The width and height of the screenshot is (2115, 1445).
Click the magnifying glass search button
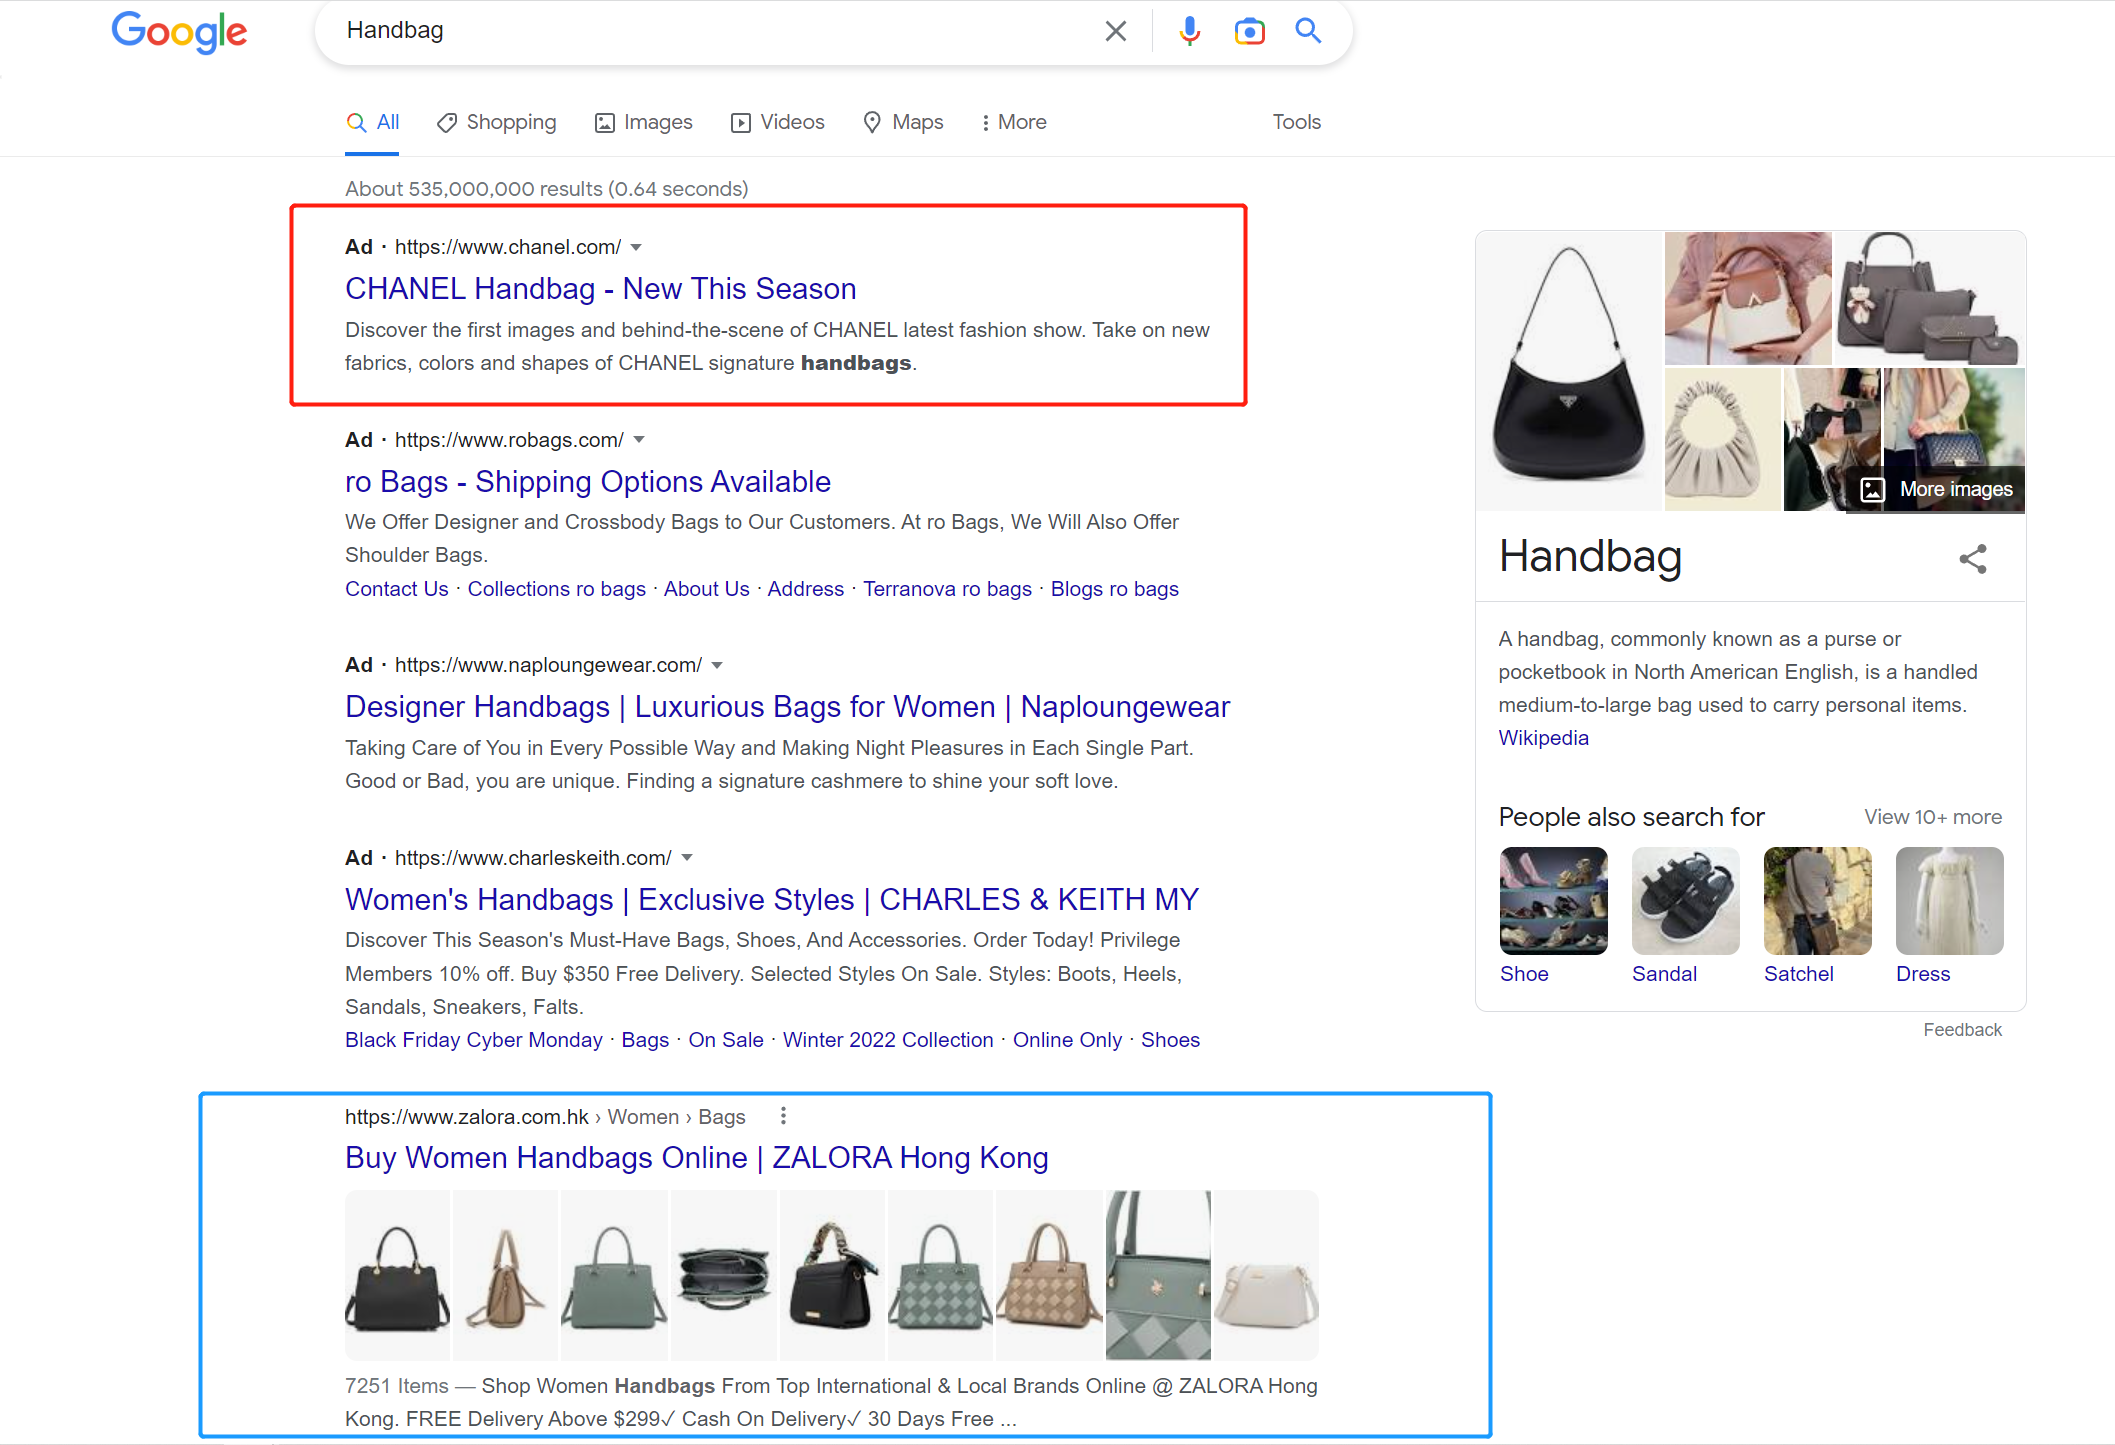[1308, 31]
